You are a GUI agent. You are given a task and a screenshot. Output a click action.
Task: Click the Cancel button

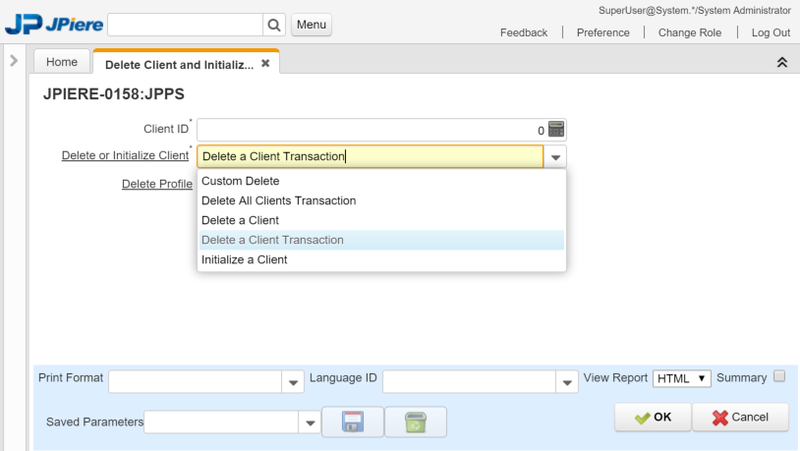coord(740,417)
